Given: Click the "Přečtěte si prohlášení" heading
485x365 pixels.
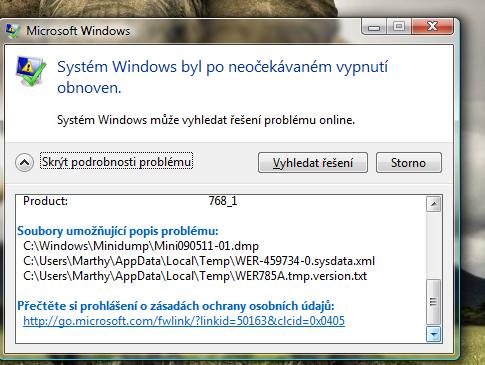Looking at the screenshot, I should click(176, 306).
